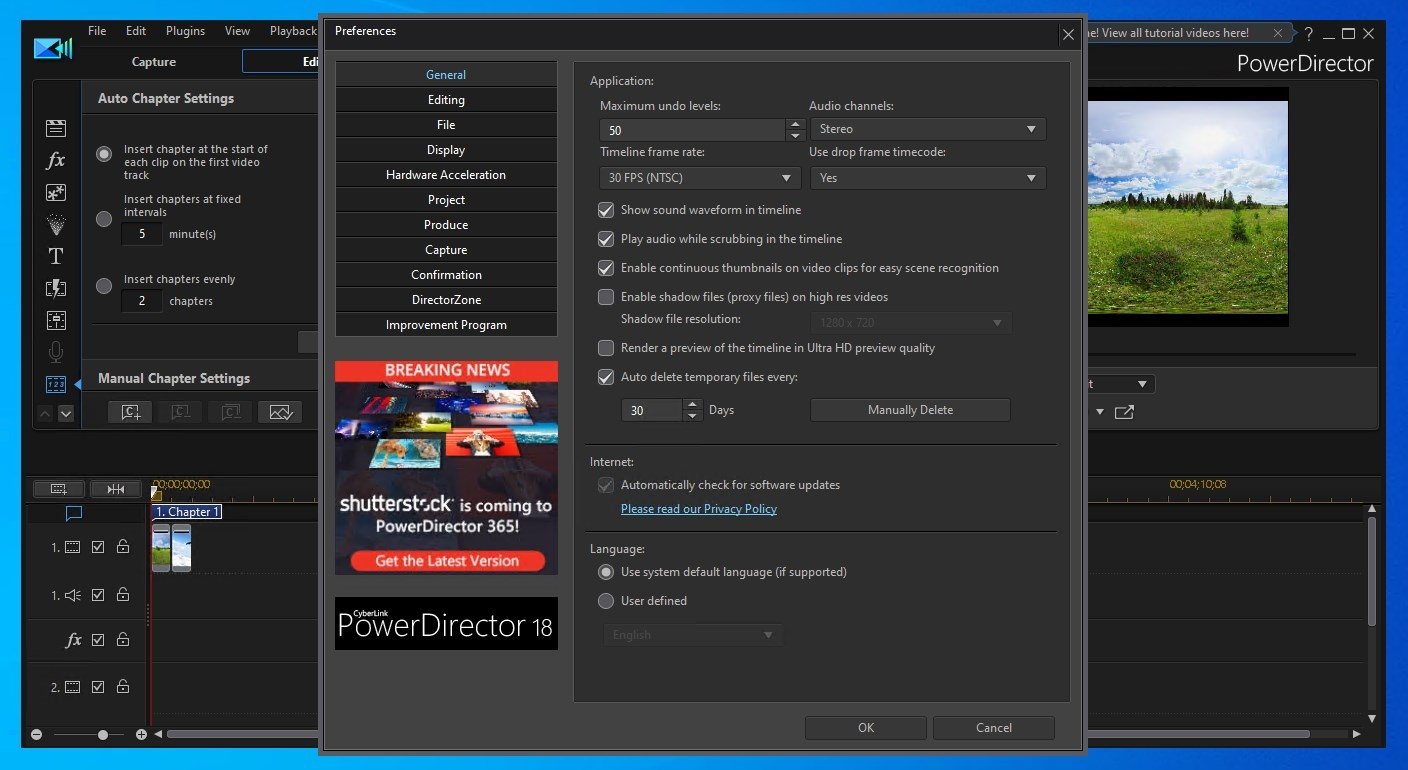
Task: Click the lock icon on audio track 1
Action: click(x=123, y=594)
